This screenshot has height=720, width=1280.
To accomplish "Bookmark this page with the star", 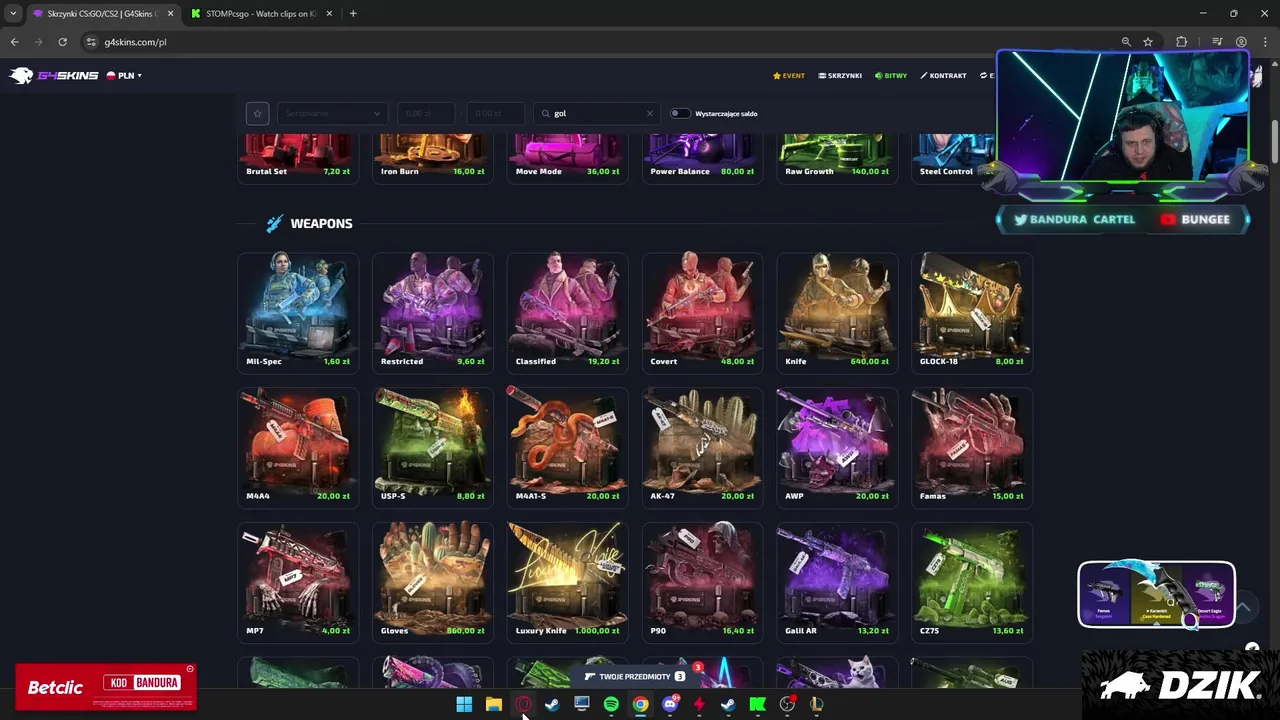I will pos(1148,42).
